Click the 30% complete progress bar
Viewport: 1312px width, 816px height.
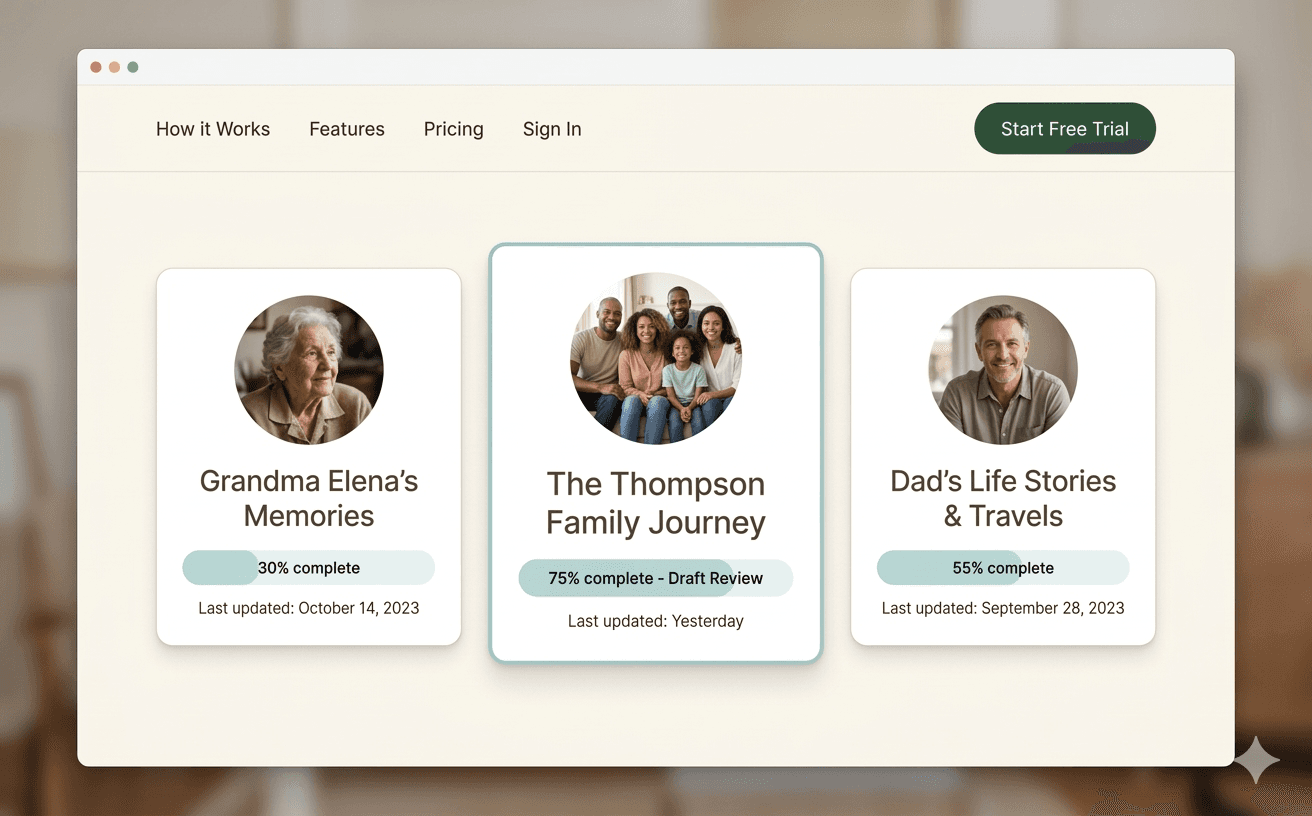click(308, 567)
